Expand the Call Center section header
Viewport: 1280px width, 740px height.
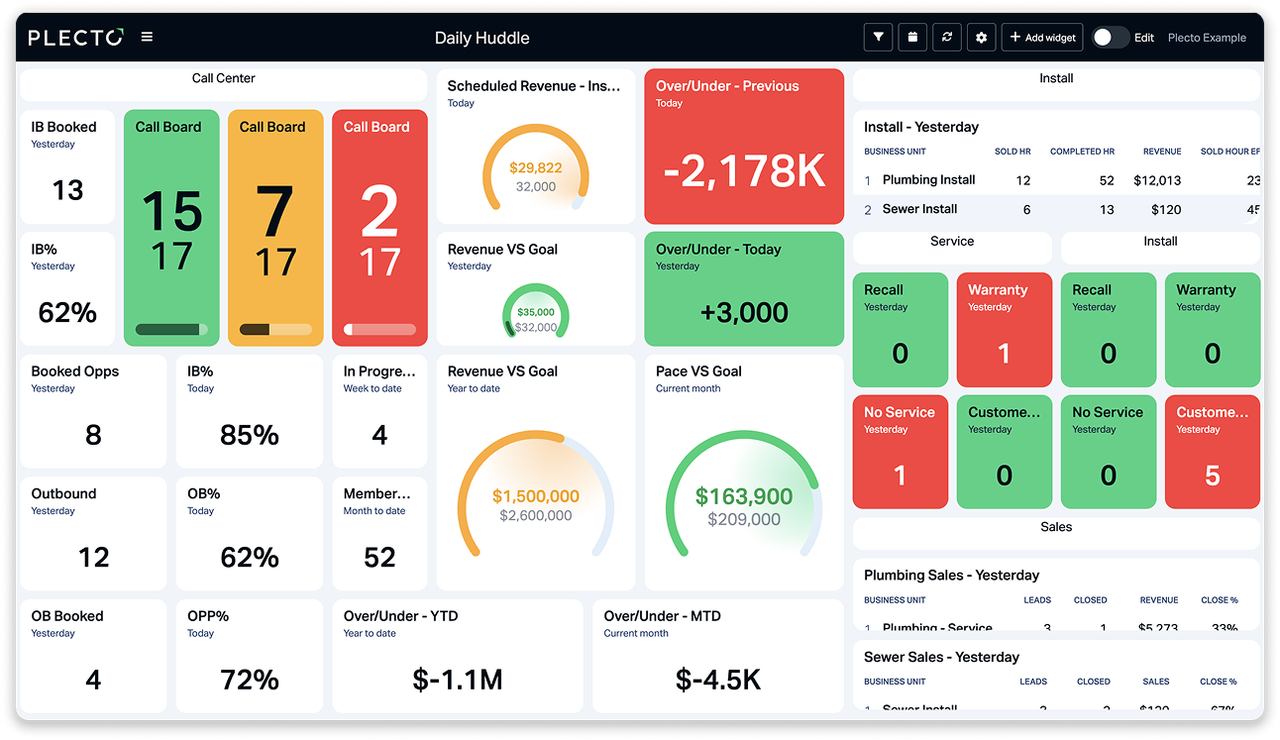(223, 77)
